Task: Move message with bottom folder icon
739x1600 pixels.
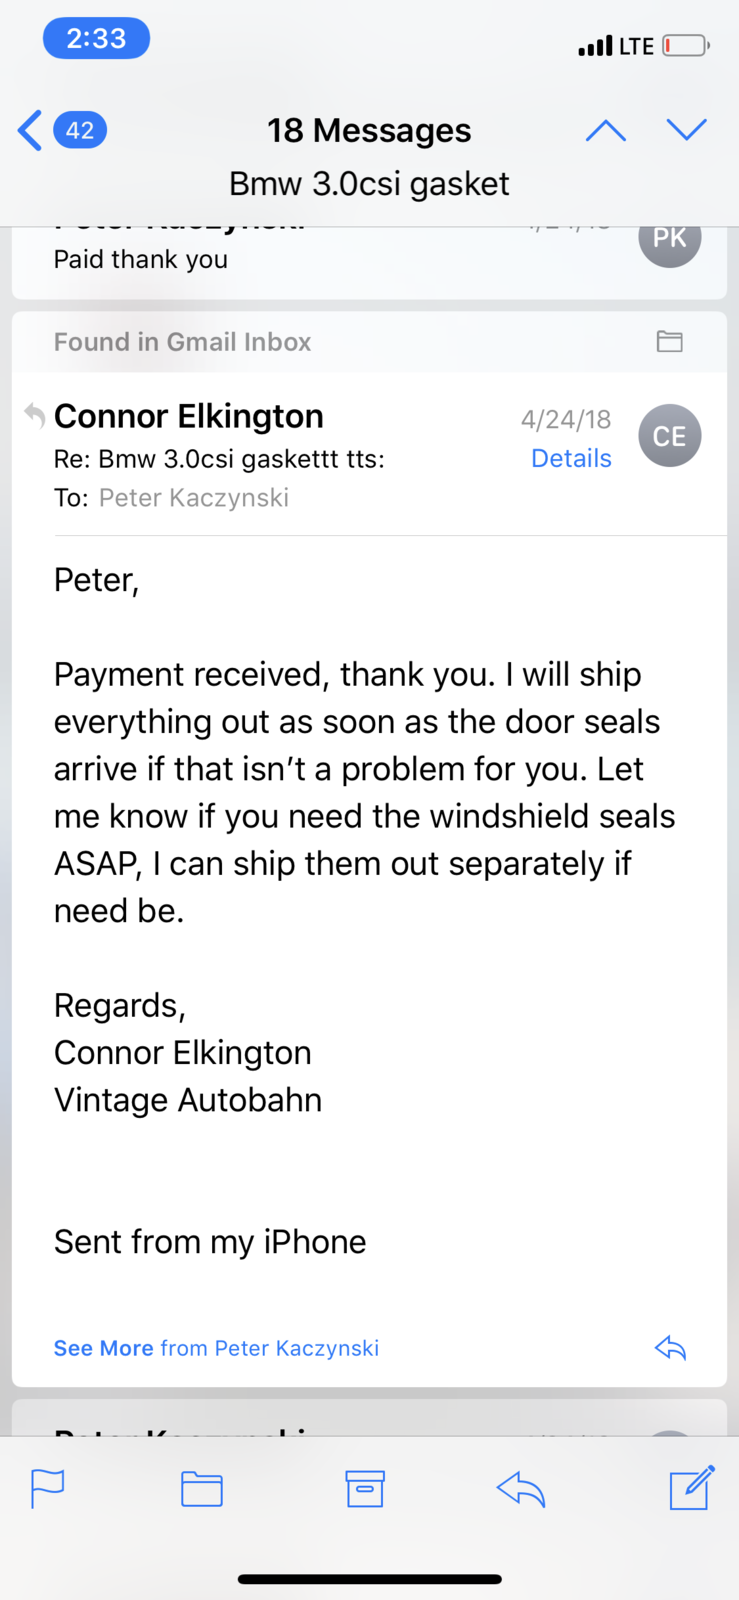Action: pyautogui.click(x=201, y=1488)
